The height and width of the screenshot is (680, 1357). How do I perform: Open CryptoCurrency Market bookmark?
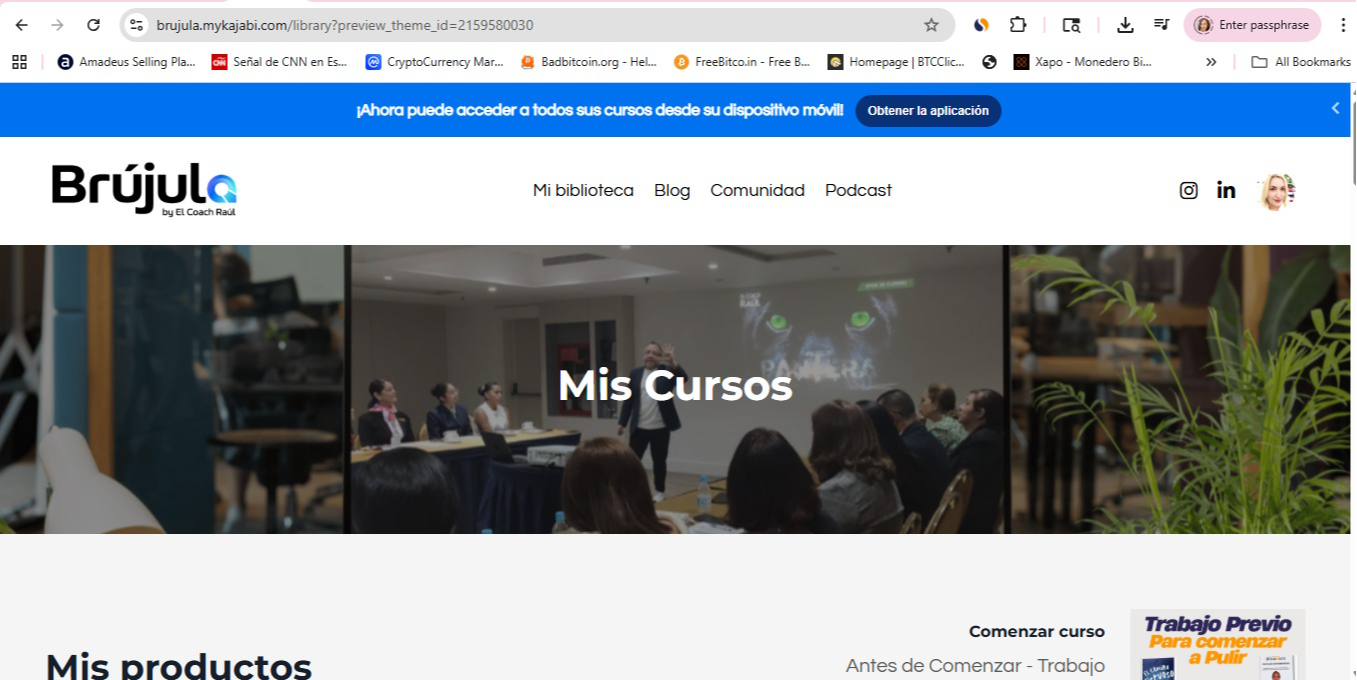[434, 62]
